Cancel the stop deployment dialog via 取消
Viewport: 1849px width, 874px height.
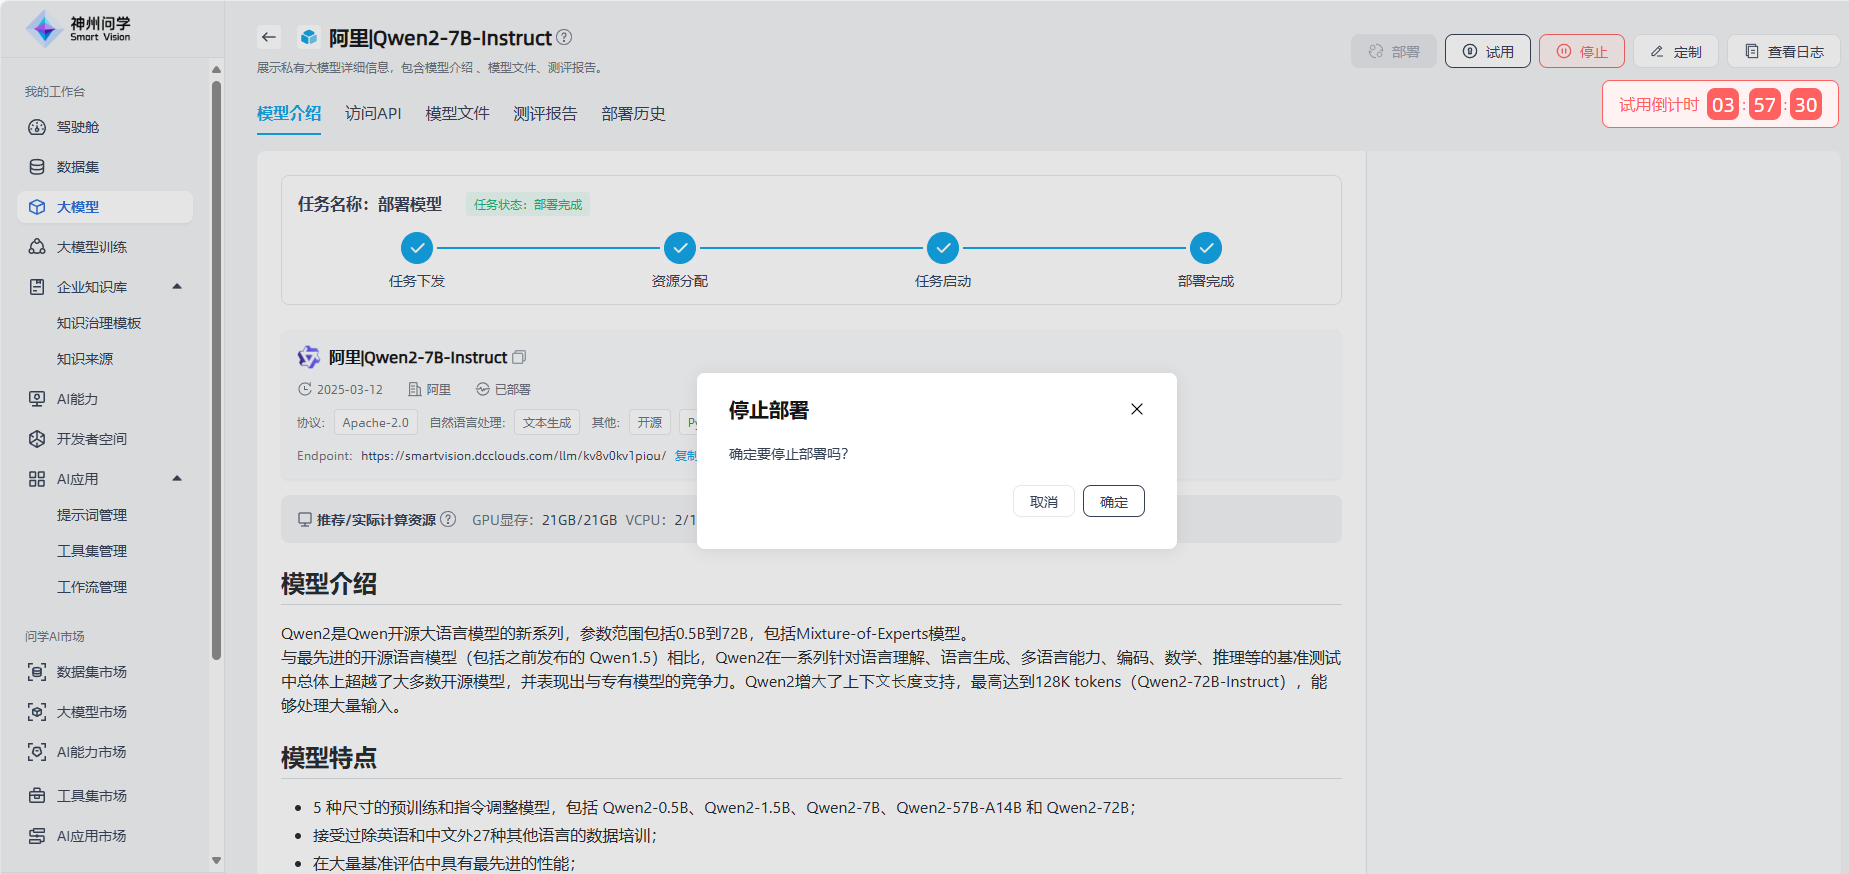(1043, 502)
